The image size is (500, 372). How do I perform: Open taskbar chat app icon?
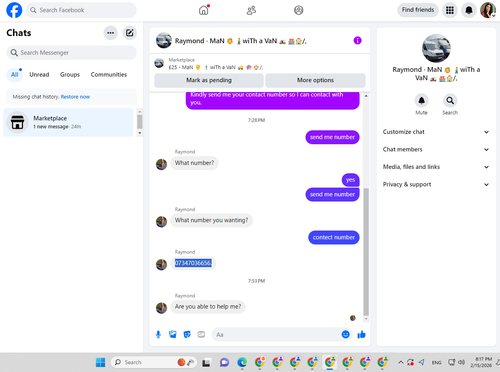click(x=224, y=362)
